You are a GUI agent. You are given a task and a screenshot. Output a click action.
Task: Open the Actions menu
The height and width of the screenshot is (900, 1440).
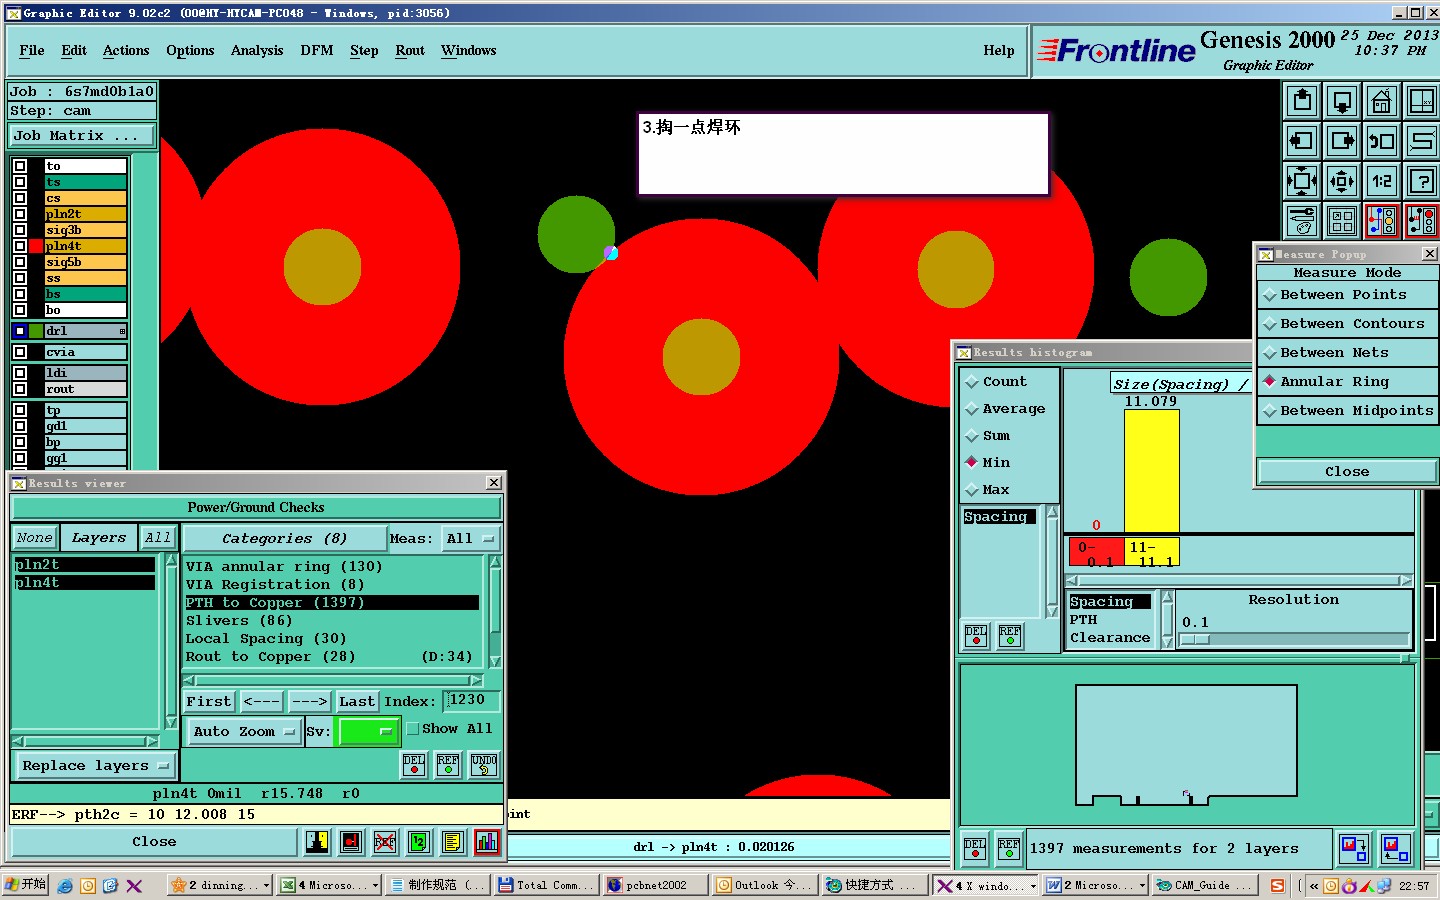coord(126,51)
